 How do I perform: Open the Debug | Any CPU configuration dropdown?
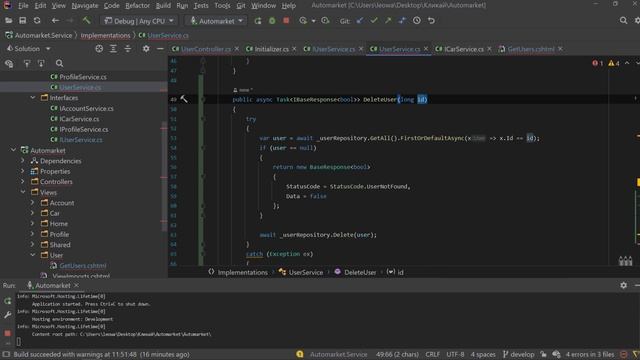coord(139,21)
